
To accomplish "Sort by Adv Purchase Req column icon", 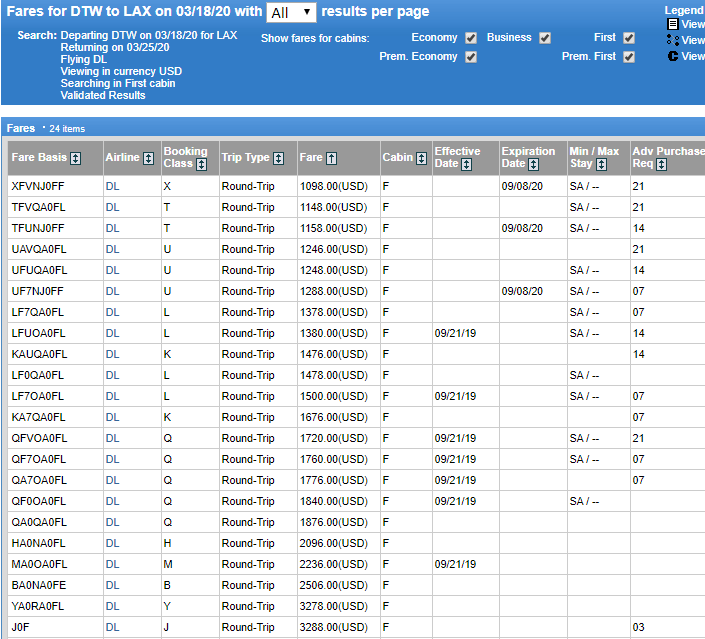I will coord(661,165).
